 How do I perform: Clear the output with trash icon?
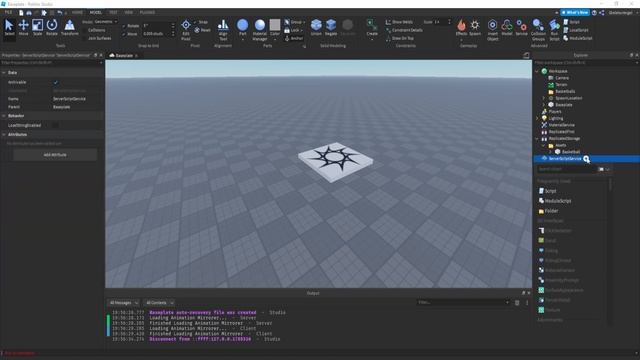(517, 303)
